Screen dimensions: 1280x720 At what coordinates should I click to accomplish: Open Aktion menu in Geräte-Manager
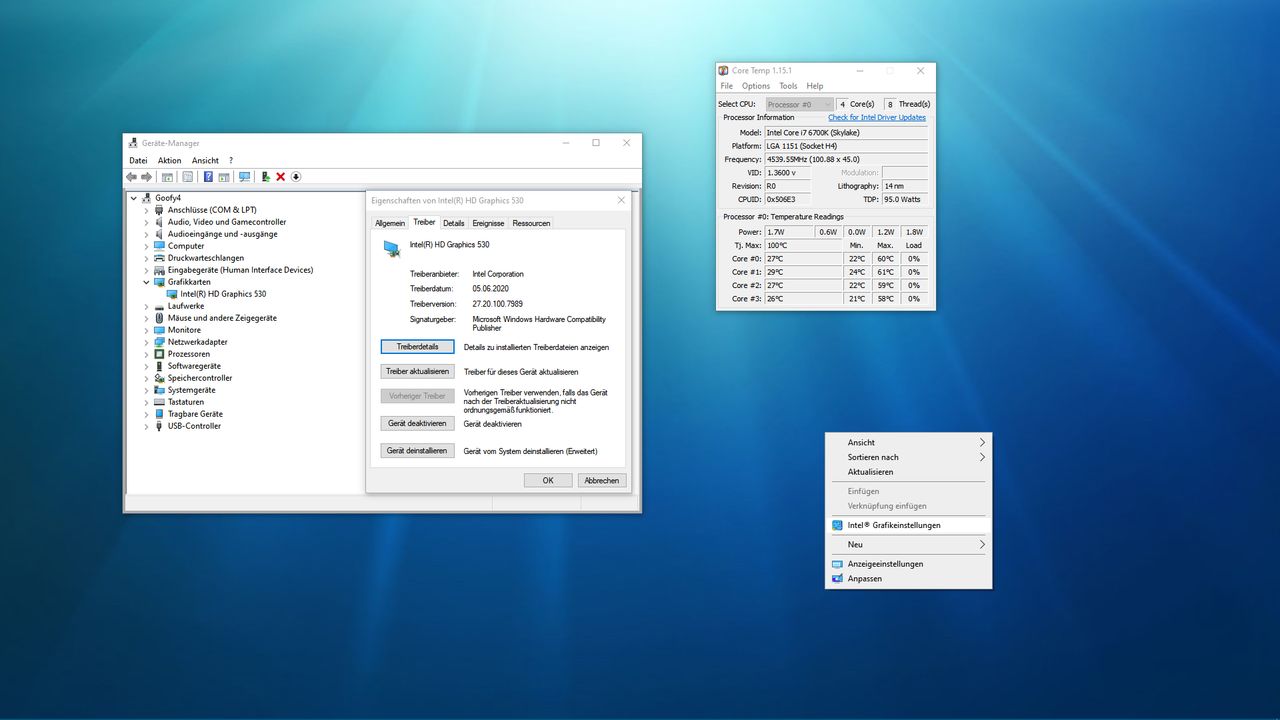click(x=169, y=160)
